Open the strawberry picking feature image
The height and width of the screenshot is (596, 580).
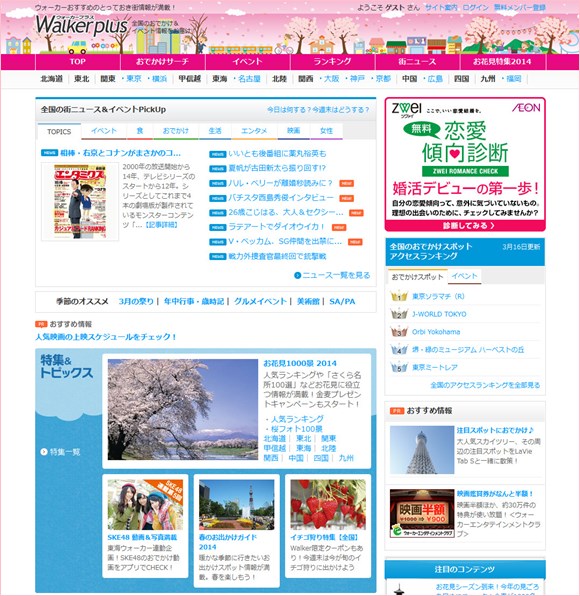[328, 504]
